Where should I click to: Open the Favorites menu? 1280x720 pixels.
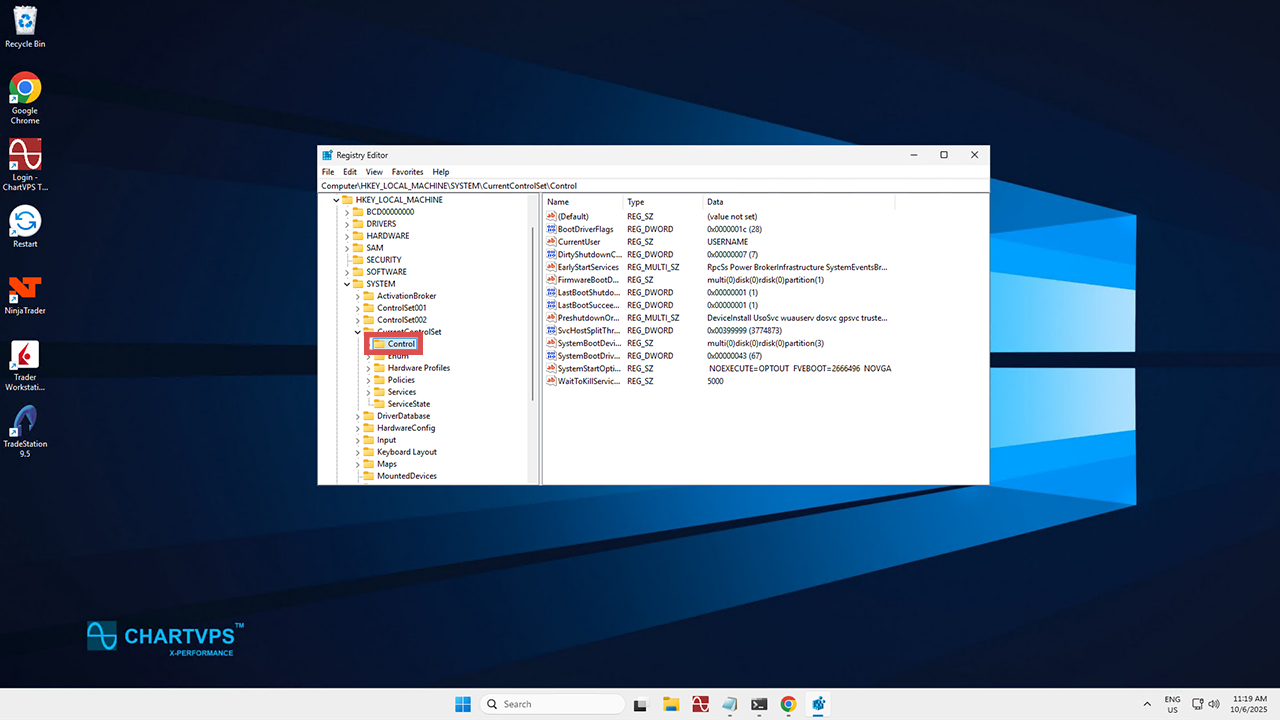pyautogui.click(x=407, y=172)
